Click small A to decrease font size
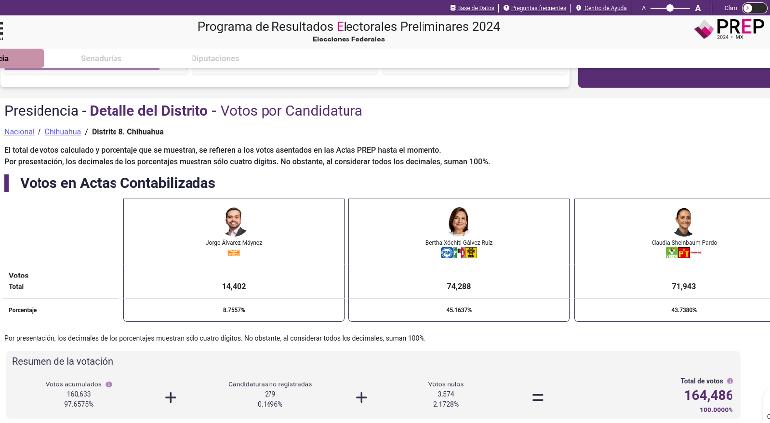The height and width of the screenshot is (423, 770). [x=644, y=7]
